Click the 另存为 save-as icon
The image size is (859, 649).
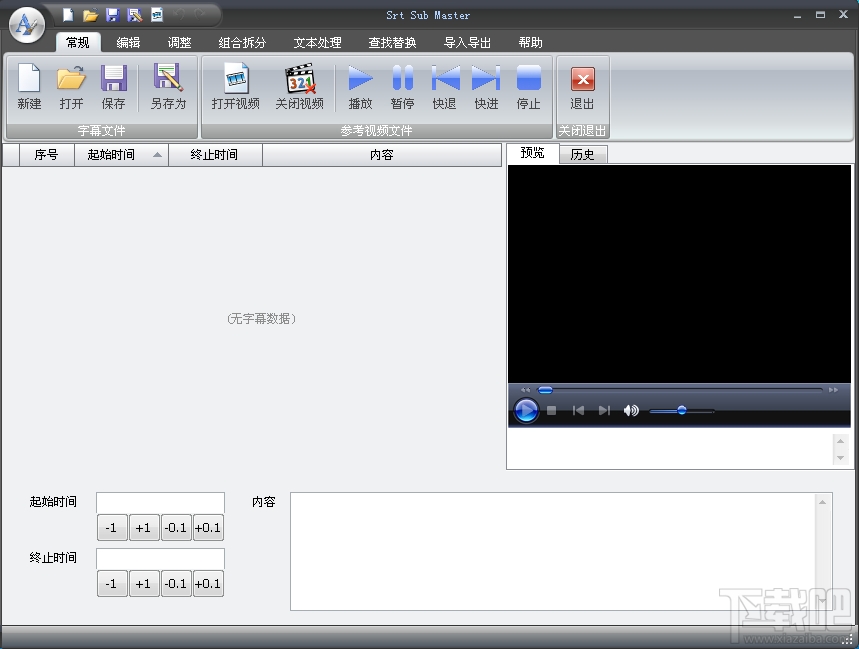168,86
